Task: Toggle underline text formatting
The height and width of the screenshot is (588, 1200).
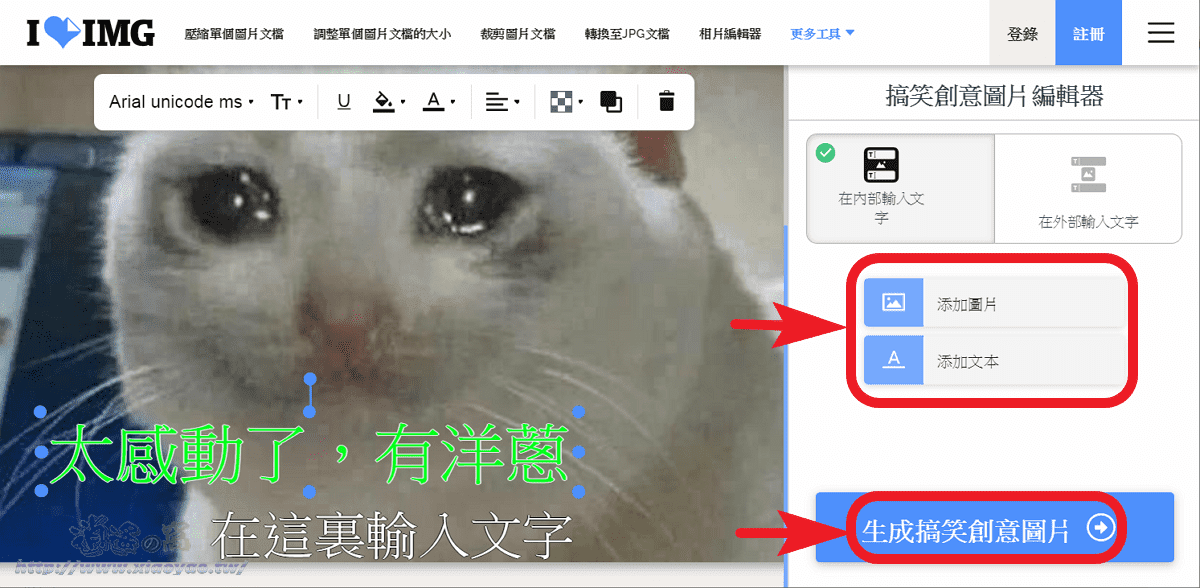Action: coord(344,102)
